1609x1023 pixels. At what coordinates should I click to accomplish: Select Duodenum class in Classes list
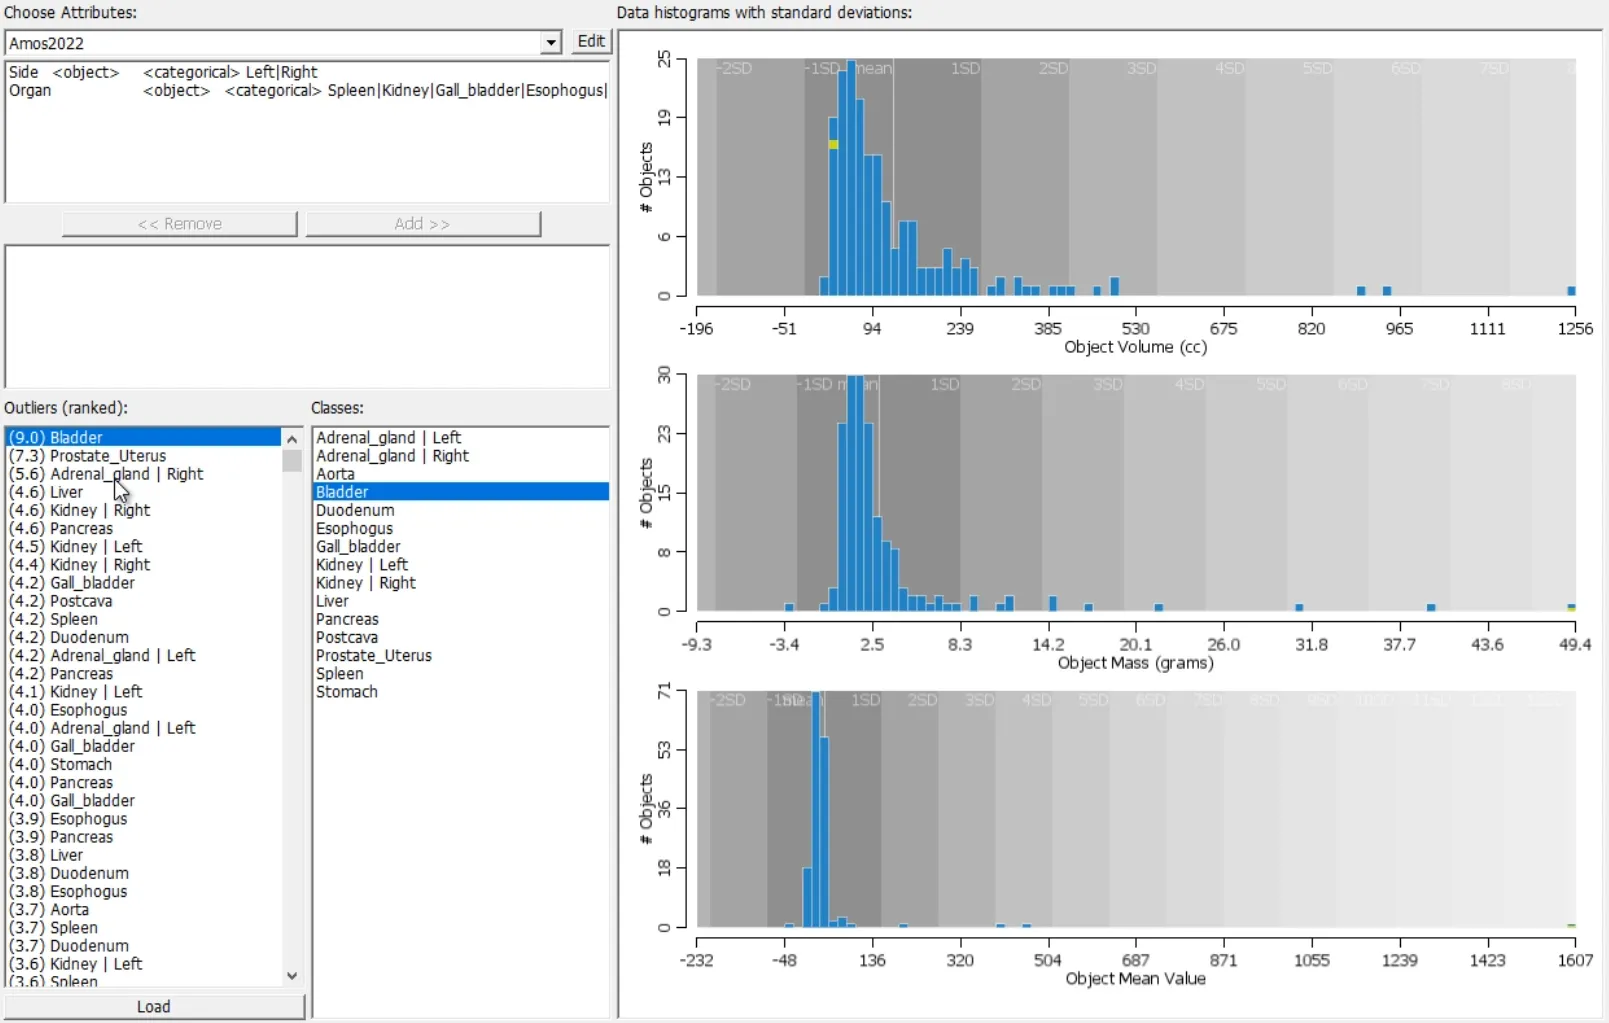click(x=355, y=510)
